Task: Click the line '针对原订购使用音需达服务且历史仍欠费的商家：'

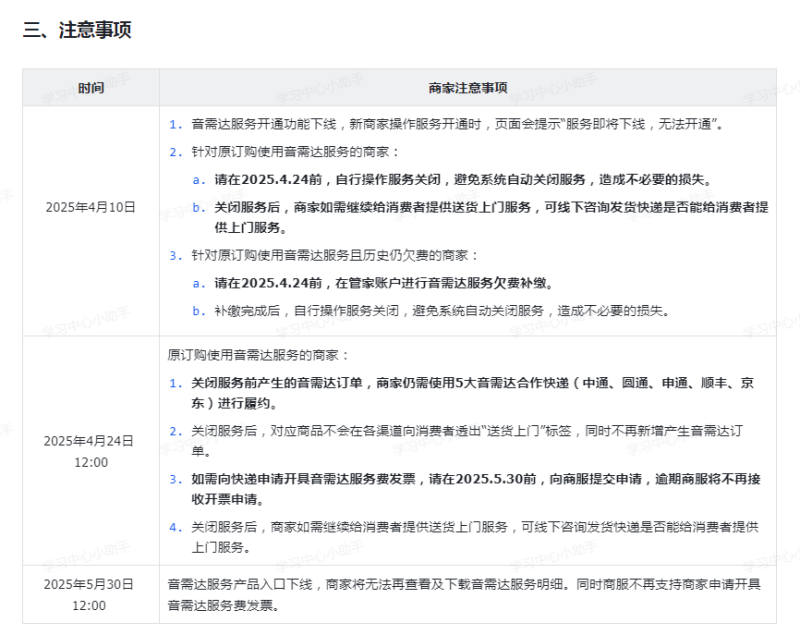Action: click(x=335, y=256)
